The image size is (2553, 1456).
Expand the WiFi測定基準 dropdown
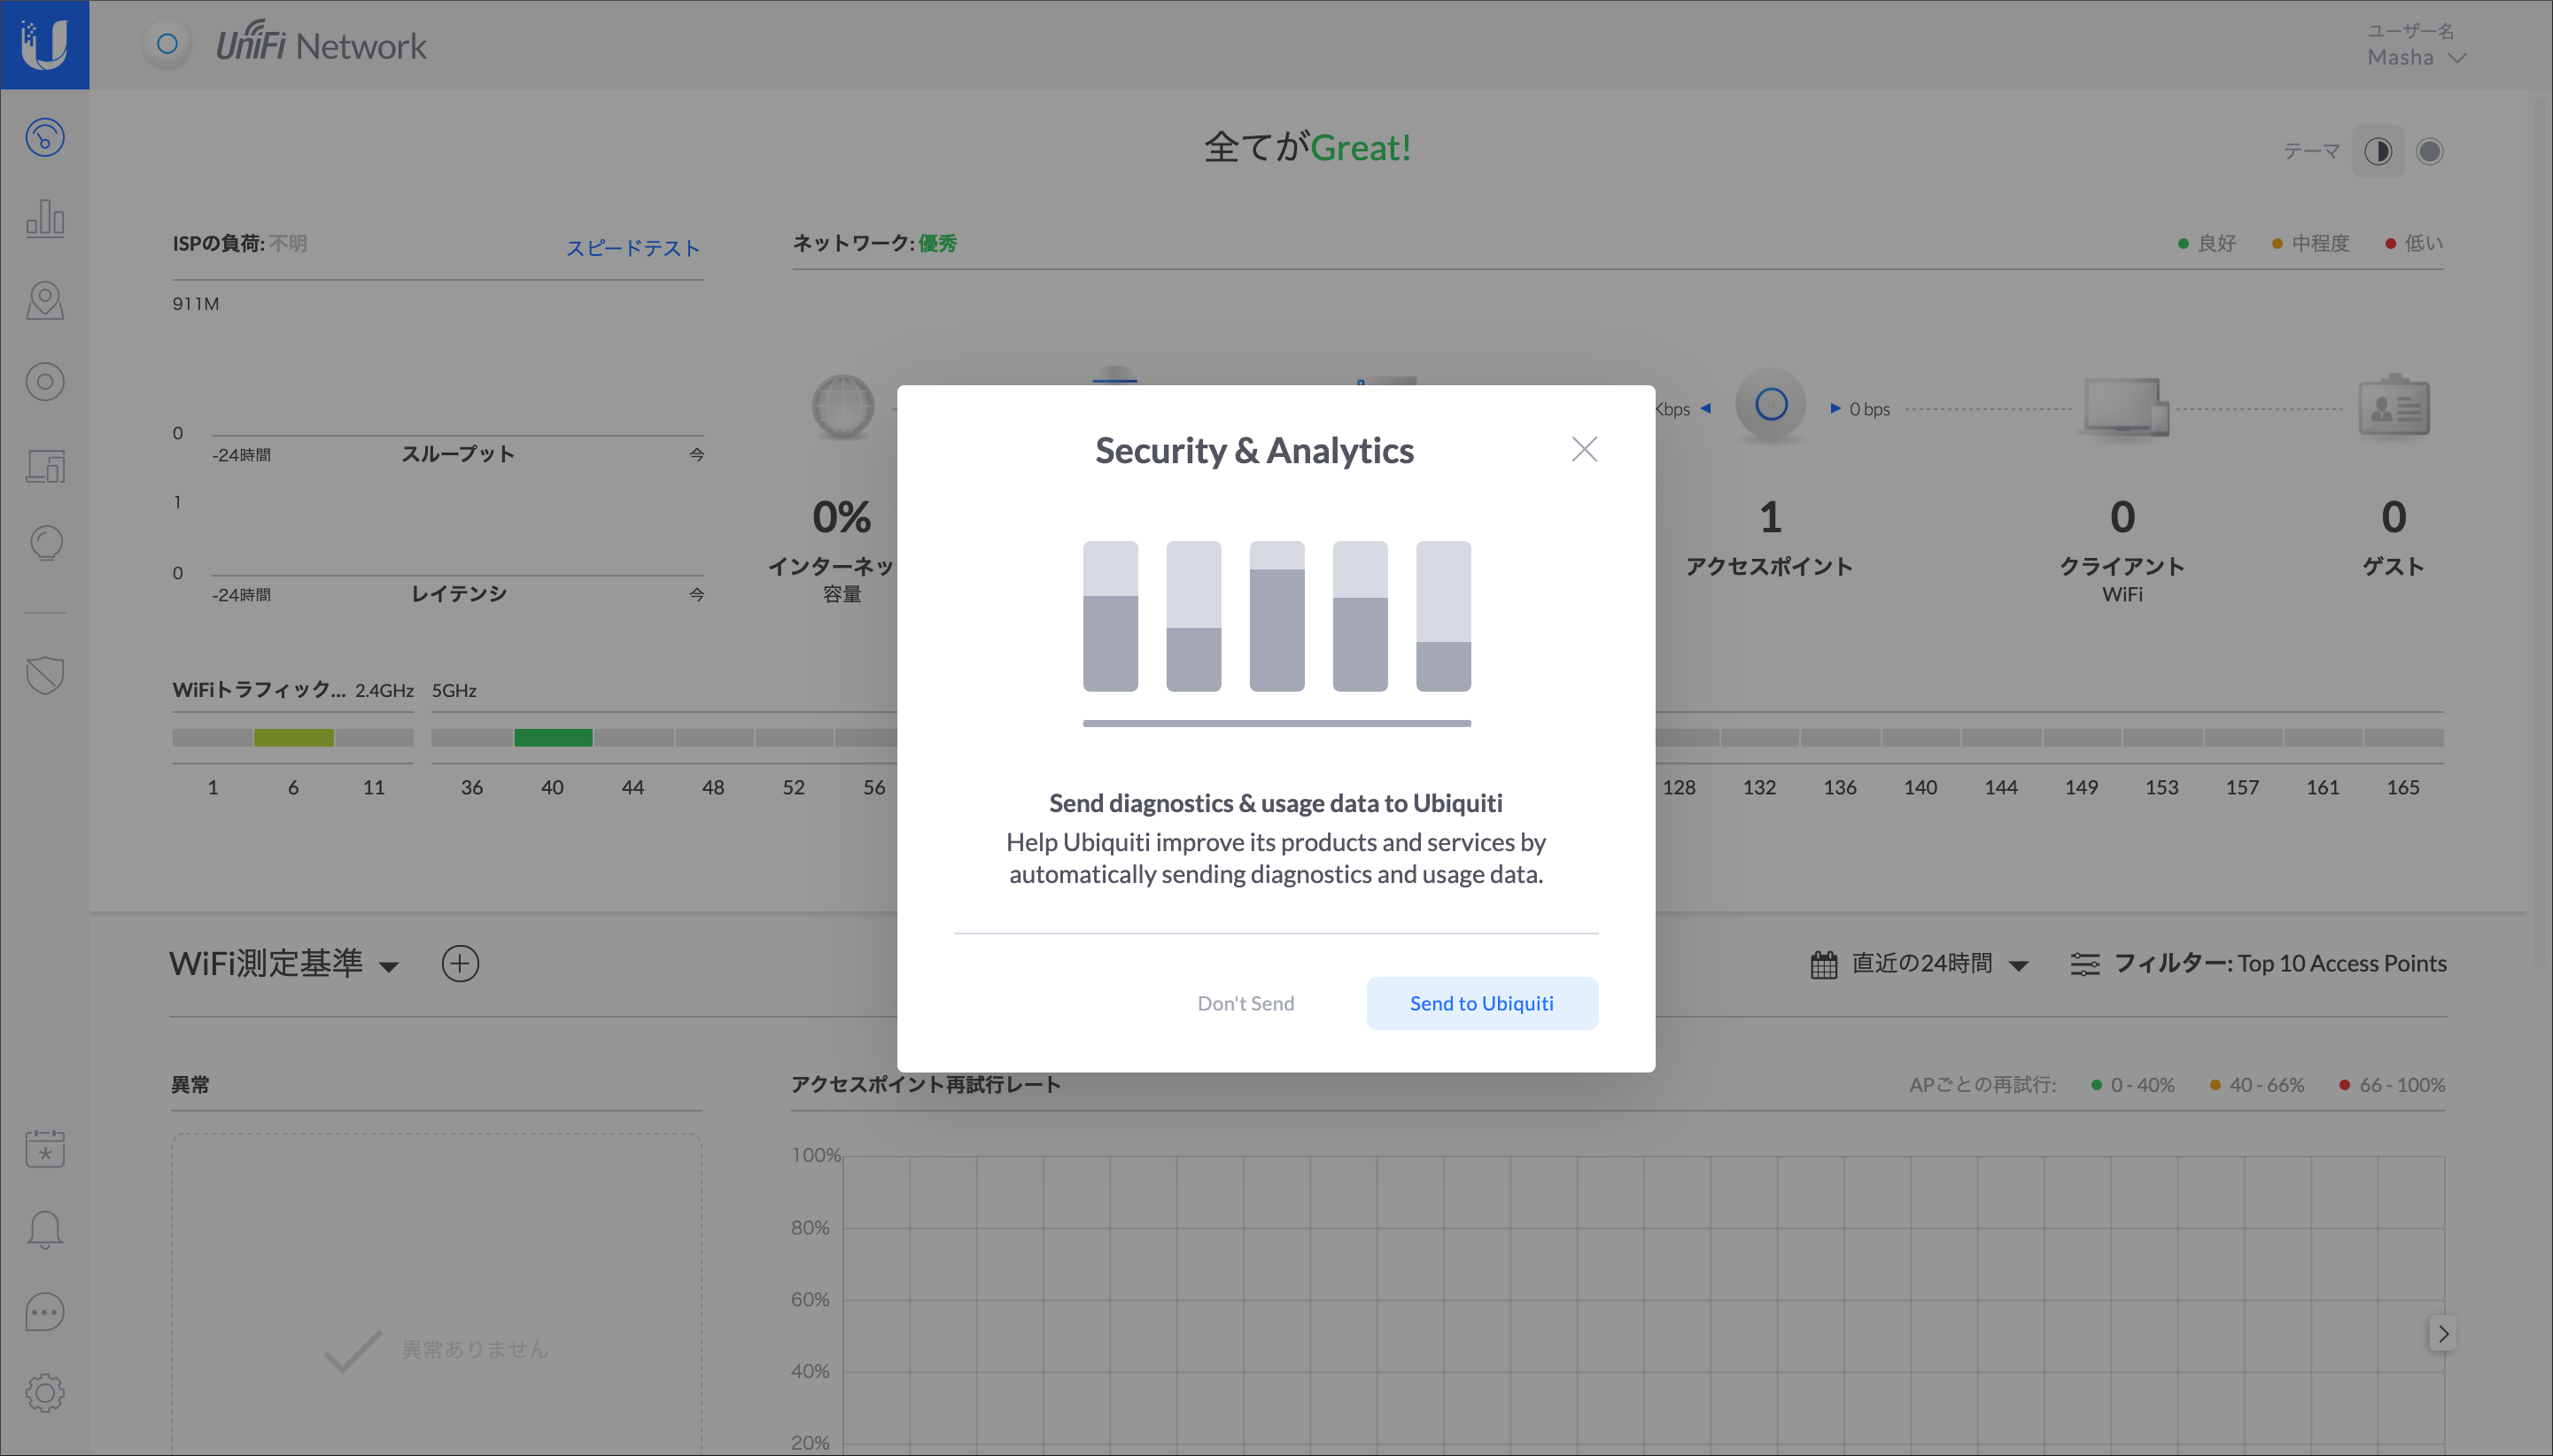tap(284, 963)
